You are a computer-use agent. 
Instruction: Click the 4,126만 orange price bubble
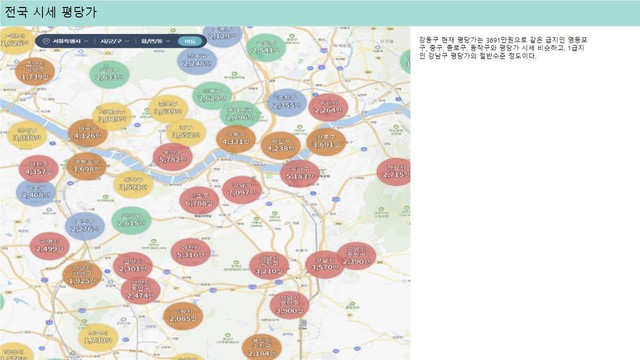click(88, 133)
